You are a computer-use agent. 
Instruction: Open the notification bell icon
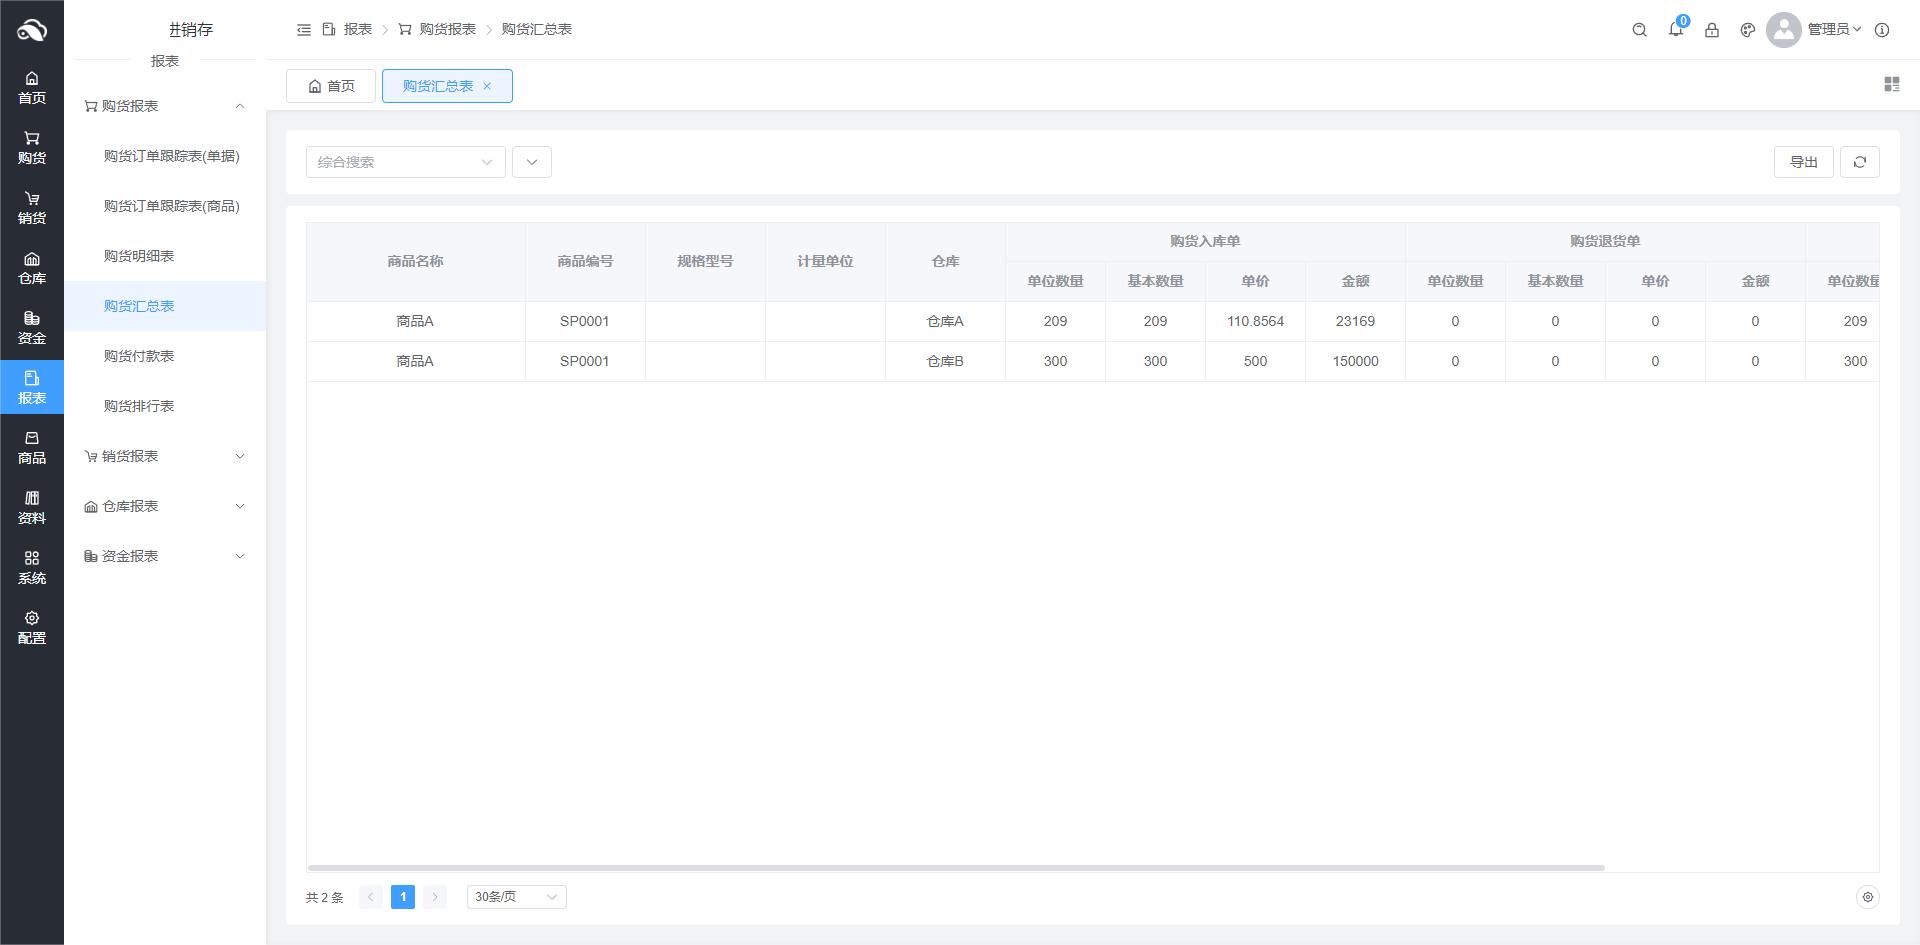pos(1675,30)
